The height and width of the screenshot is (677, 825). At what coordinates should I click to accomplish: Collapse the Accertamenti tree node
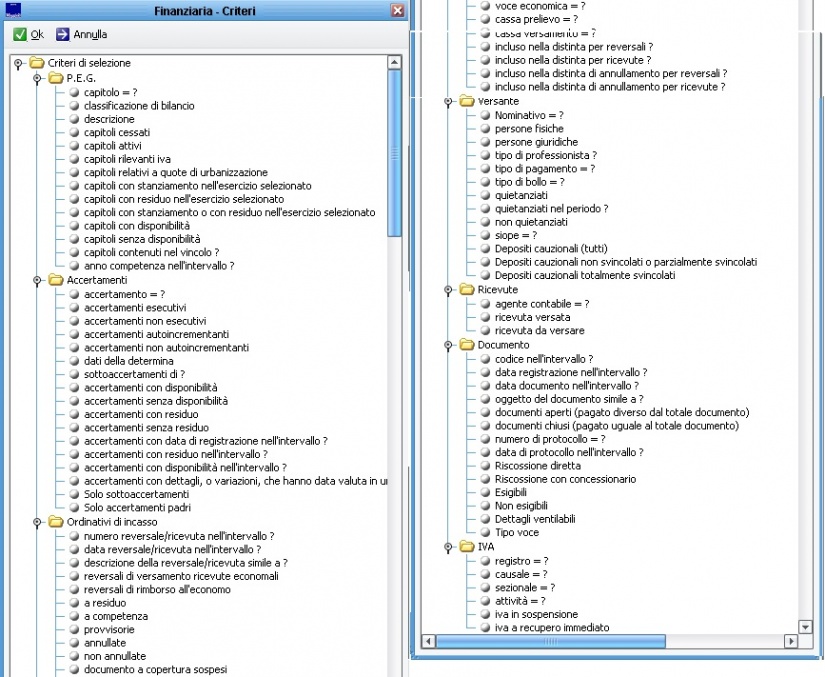pyautogui.click(x=37, y=281)
